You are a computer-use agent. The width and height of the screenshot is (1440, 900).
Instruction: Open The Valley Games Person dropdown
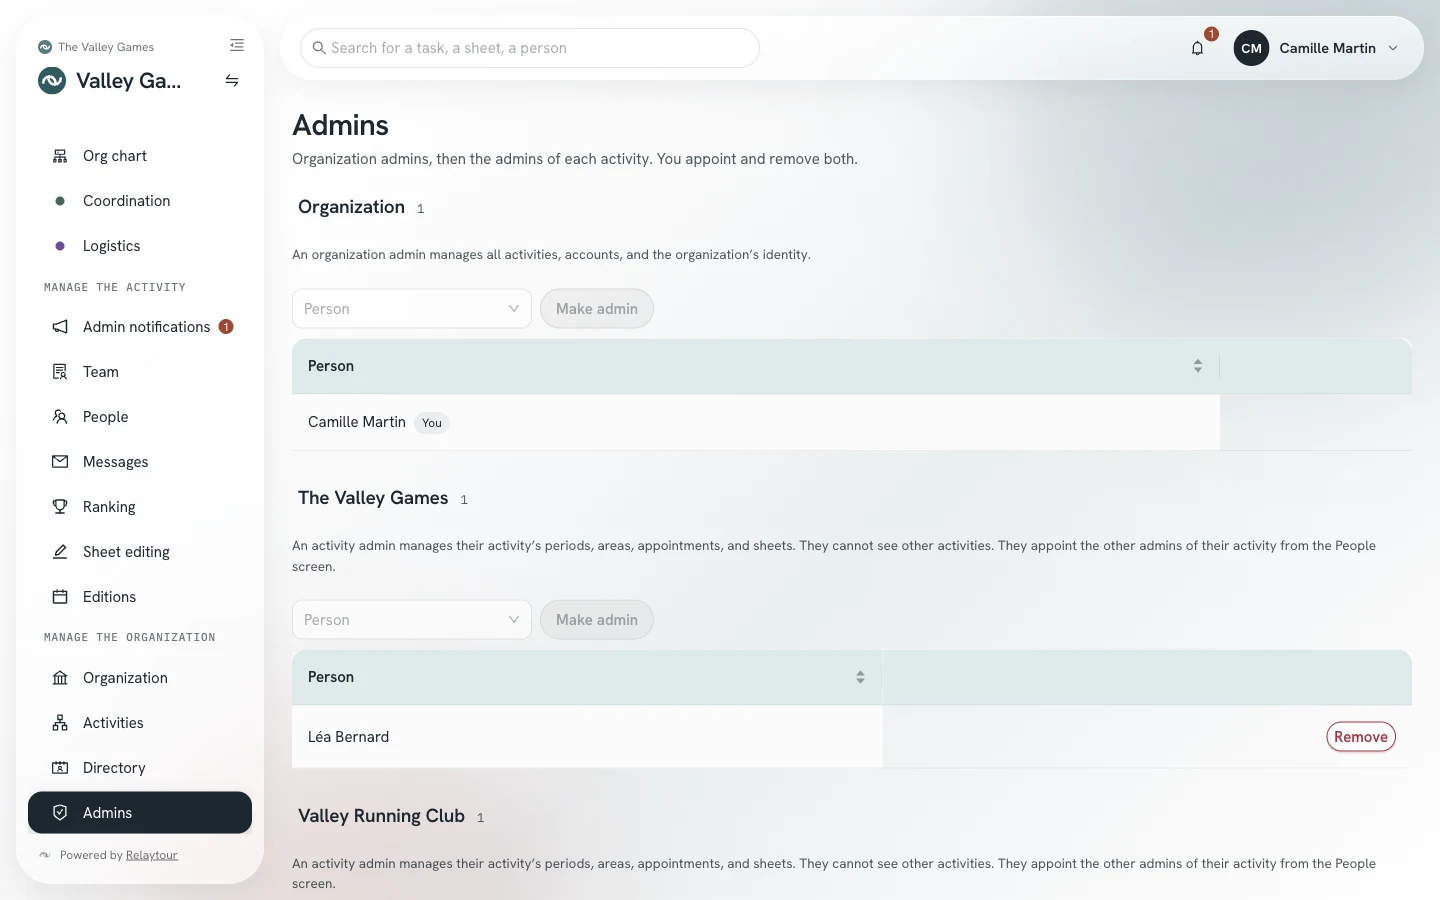pyautogui.click(x=412, y=620)
